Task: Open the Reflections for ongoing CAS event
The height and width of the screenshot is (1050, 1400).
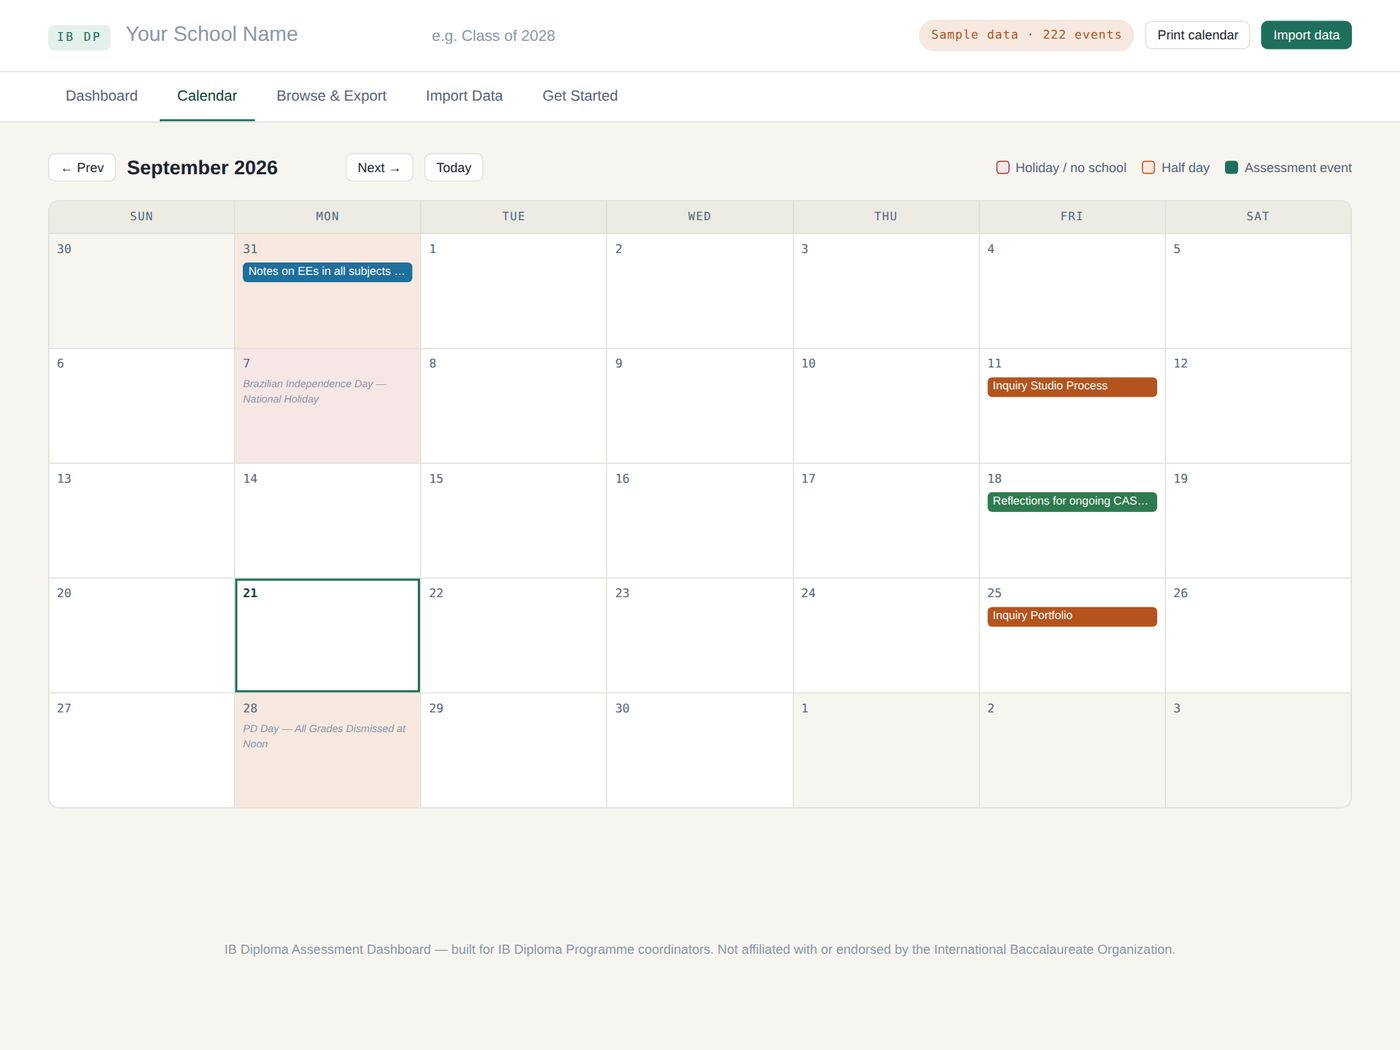Action: 1072,502
